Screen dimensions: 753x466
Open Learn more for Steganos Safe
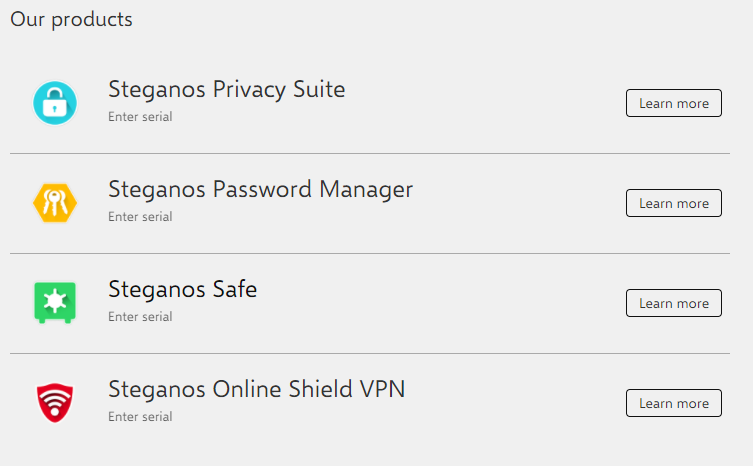click(673, 303)
